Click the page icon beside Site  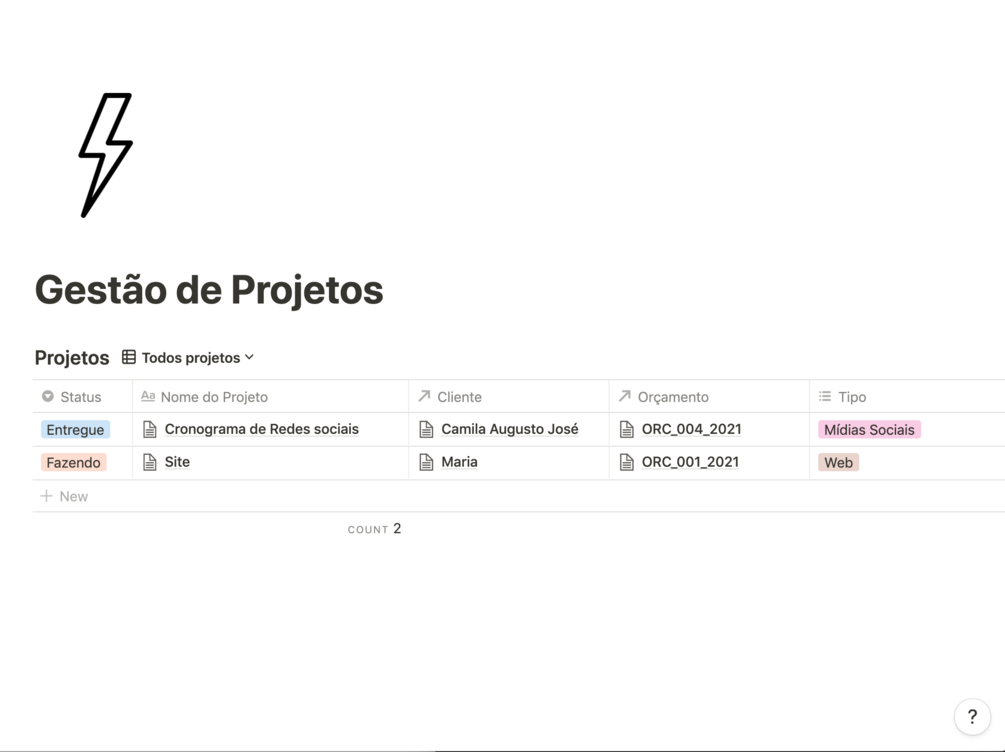click(x=150, y=462)
